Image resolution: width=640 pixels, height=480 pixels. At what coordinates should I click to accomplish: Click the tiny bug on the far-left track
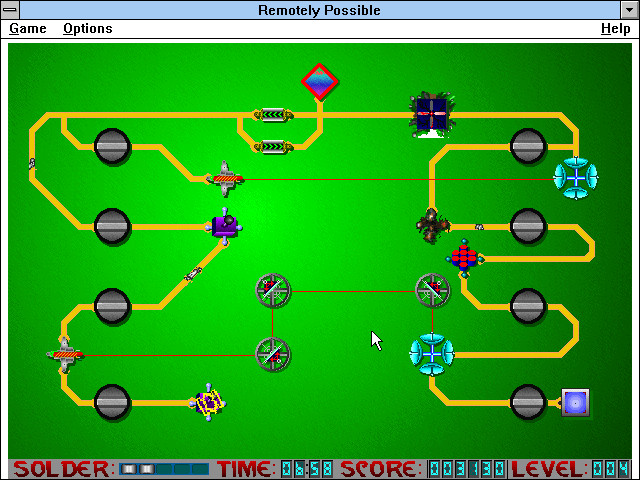(32, 164)
